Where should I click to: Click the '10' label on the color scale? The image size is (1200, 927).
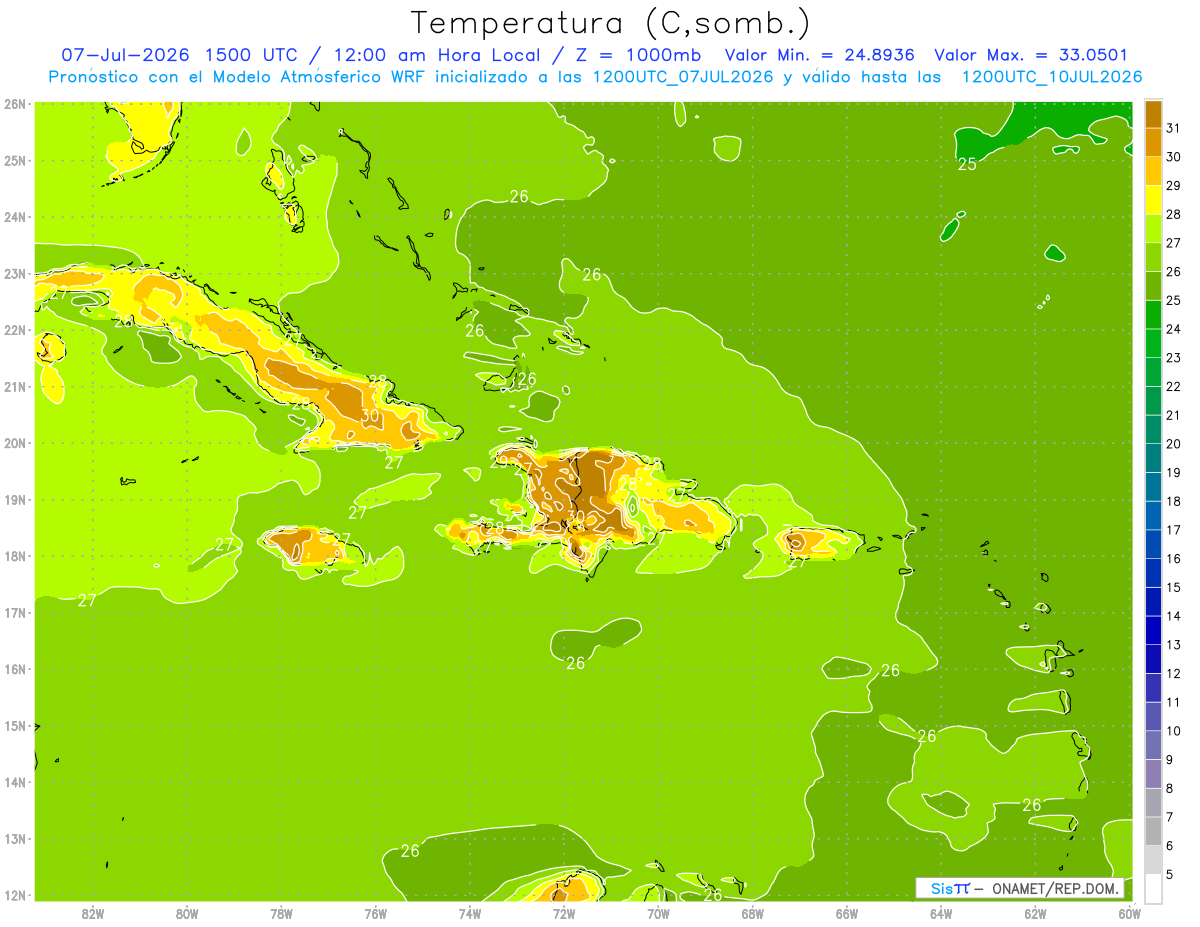click(x=1172, y=731)
